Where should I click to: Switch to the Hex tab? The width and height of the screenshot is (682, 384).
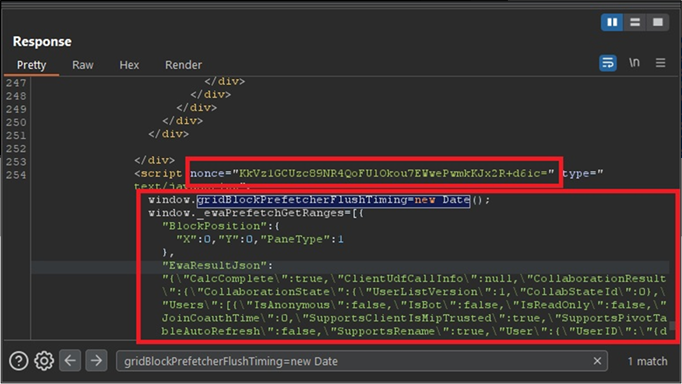point(129,65)
